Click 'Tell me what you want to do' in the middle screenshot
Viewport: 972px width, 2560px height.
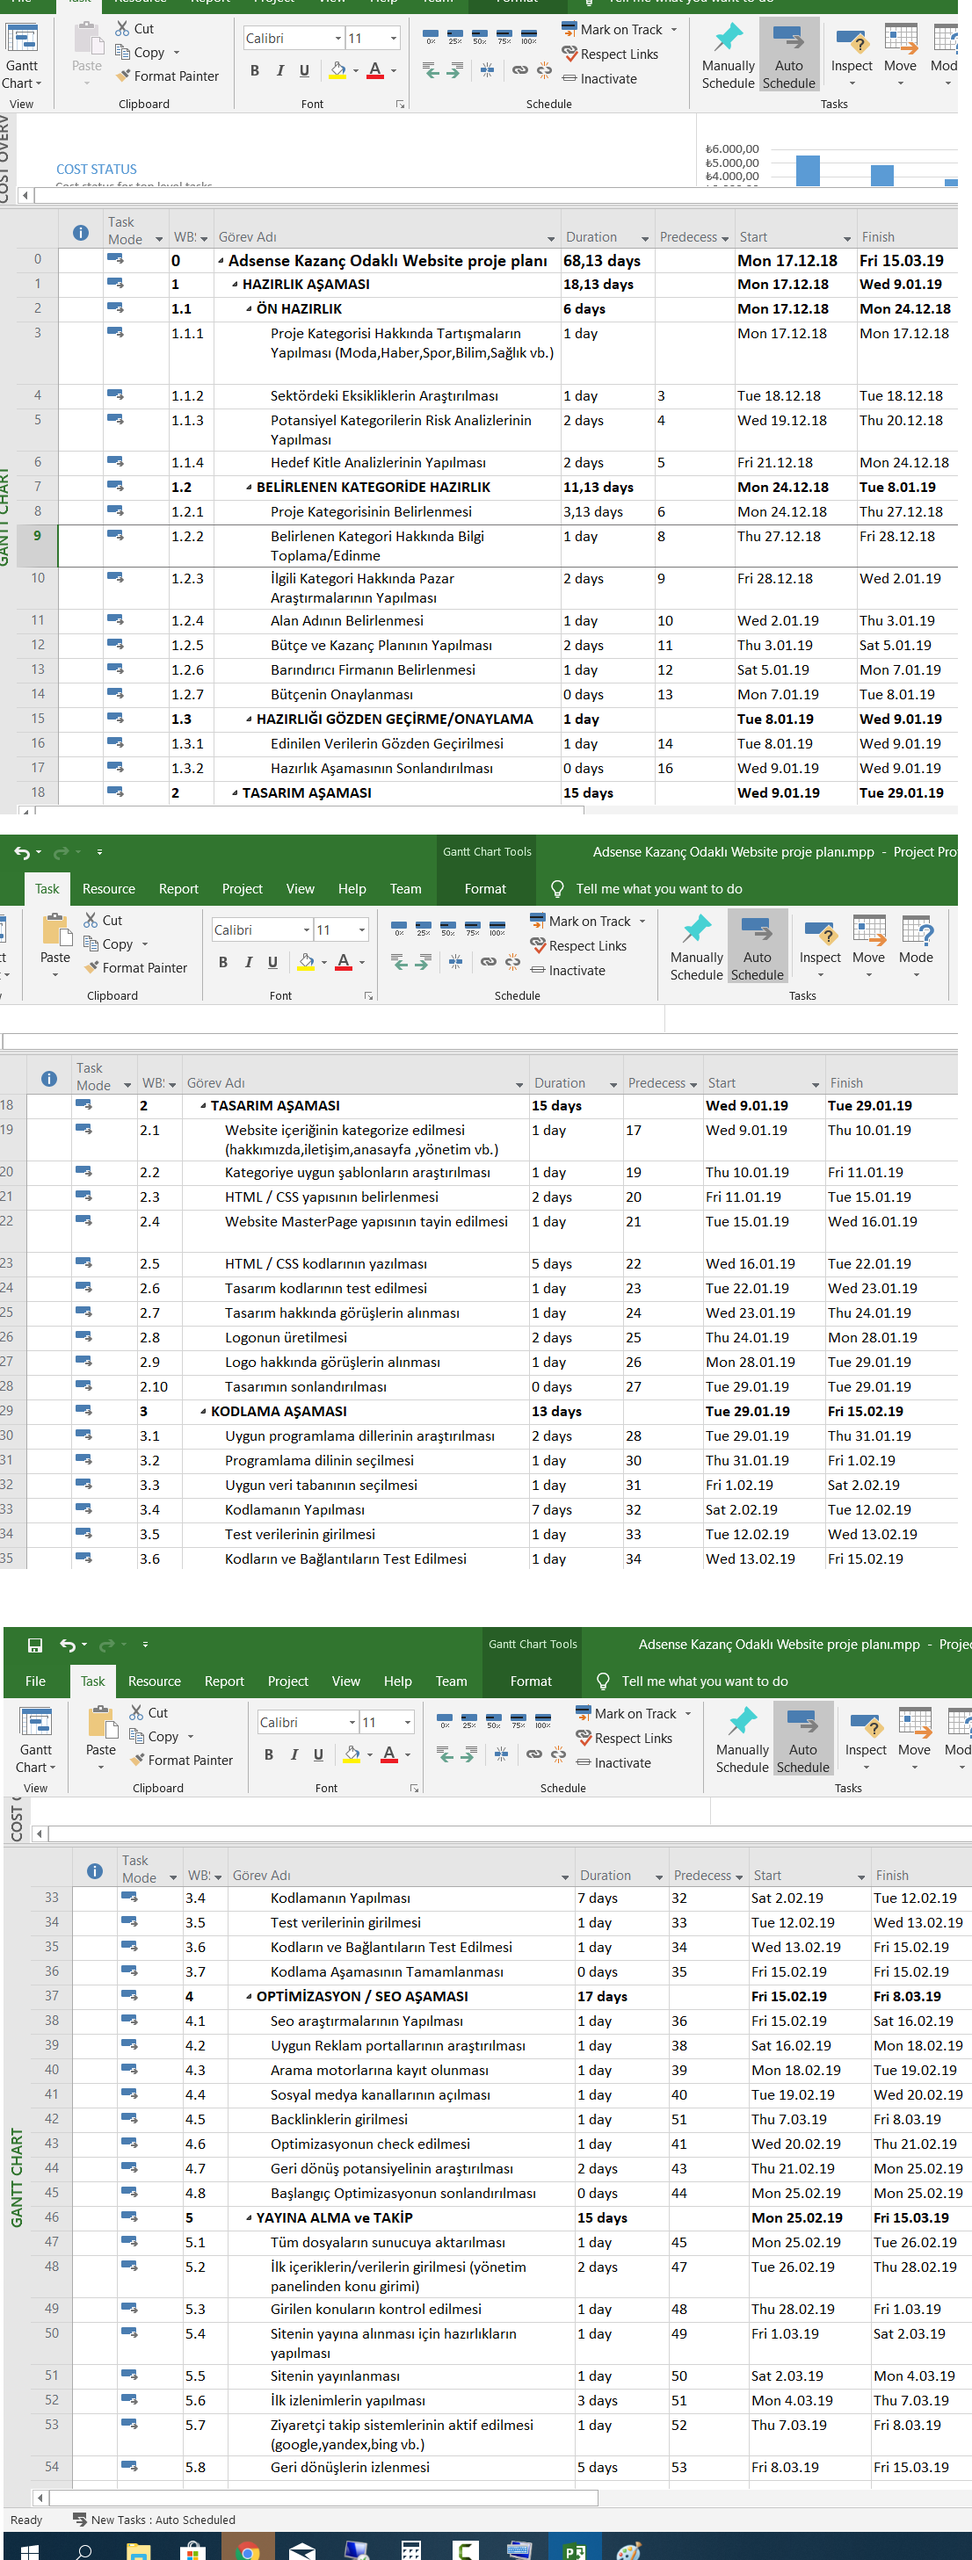coord(659,889)
